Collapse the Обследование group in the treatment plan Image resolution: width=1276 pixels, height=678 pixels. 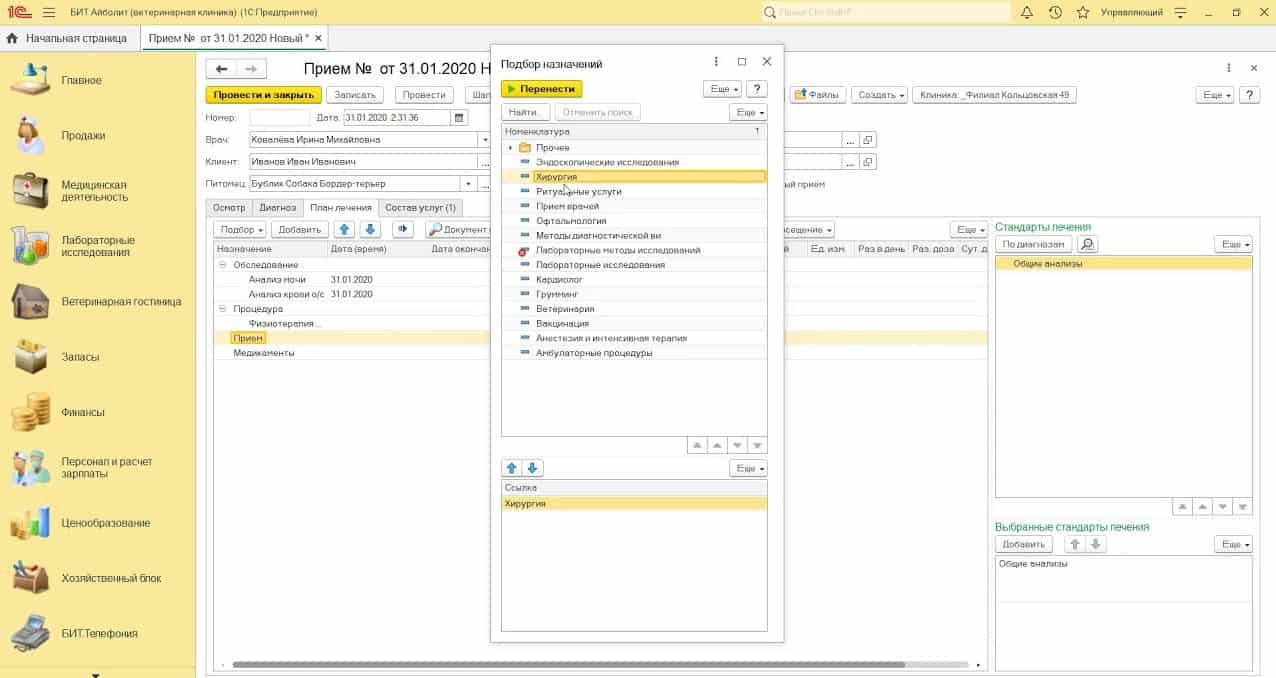223,265
